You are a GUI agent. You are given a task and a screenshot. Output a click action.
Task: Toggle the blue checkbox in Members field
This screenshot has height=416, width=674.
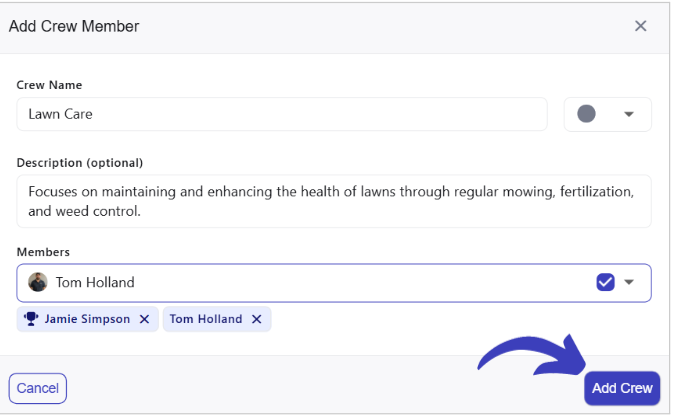(605, 282)
